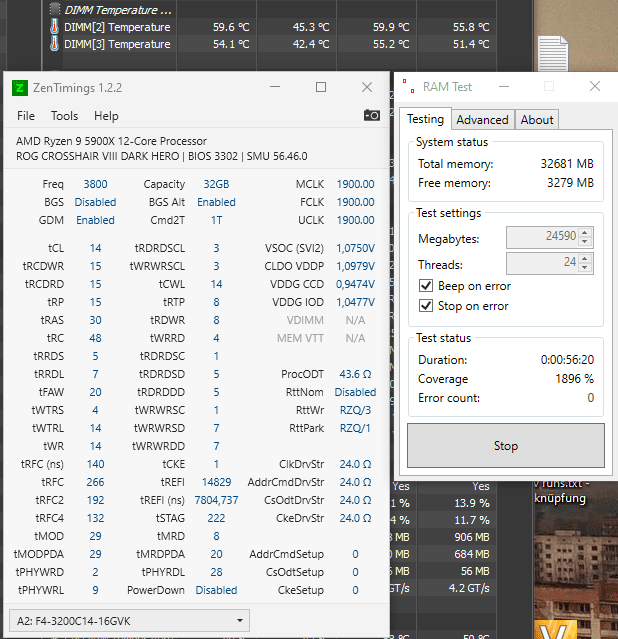The height and width of the screenshot is (639, 618).
Task: Click the tSTAG value 222
Action: point(216,518)
